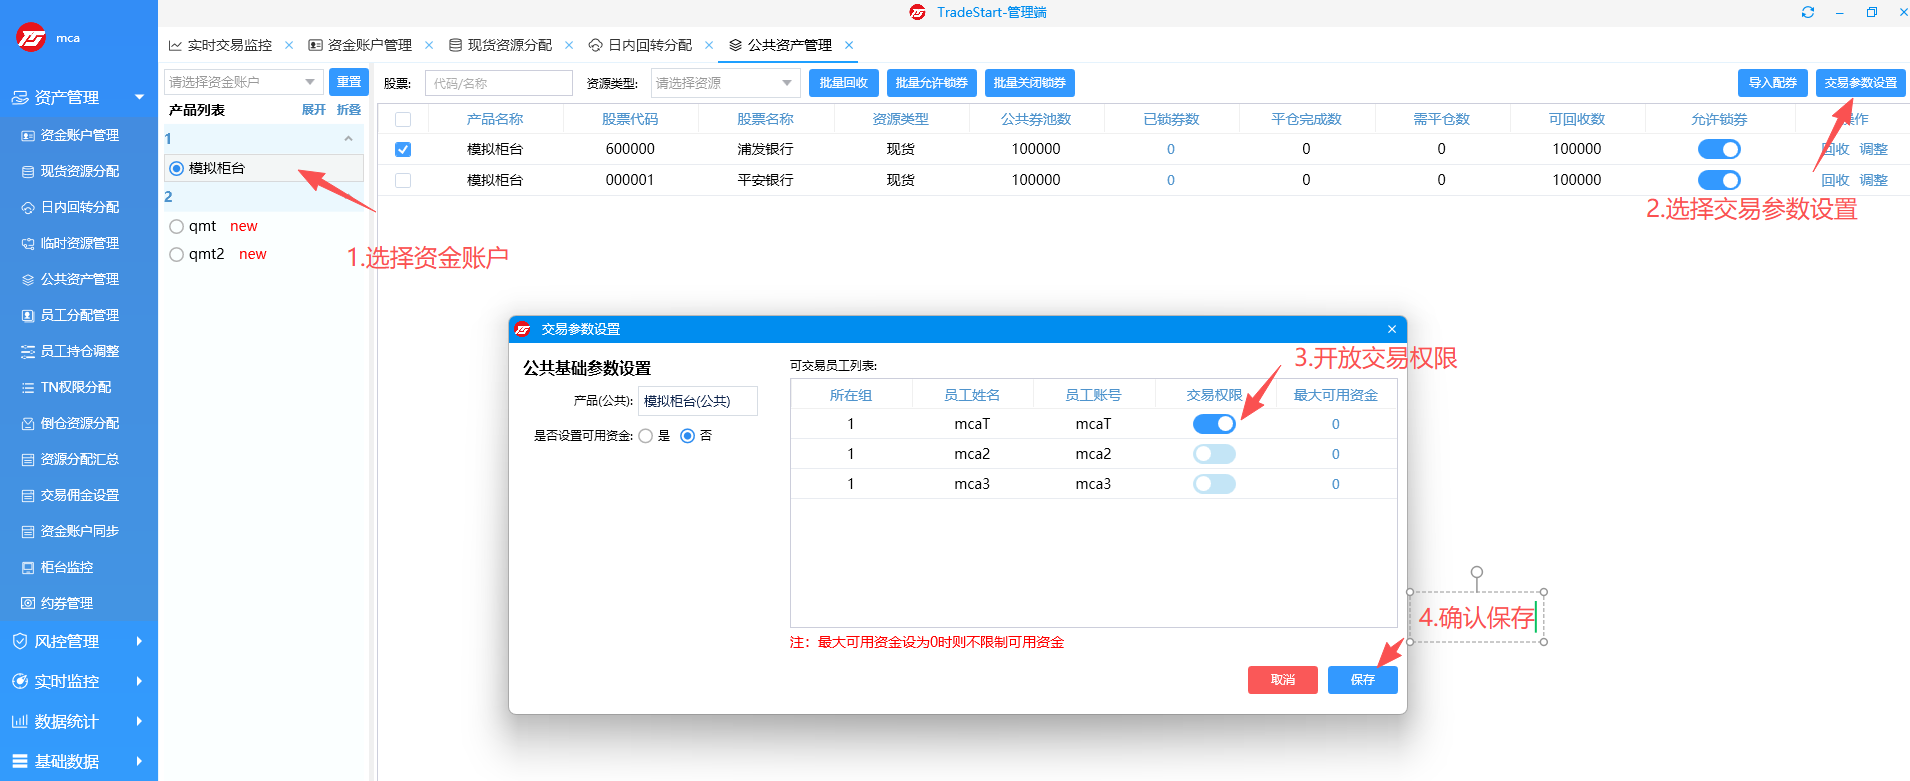Click 员工分配管理 sidebar icon
This screenshot has height=781, width=1910.
coord(28,315)
